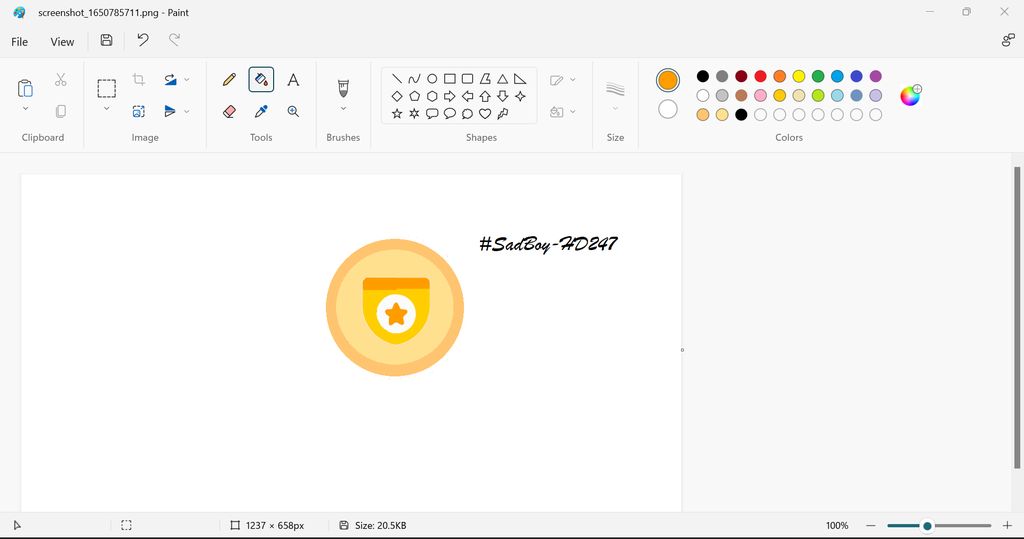Click the zoom out minus button
The height and width of the screenshot is (539, 1024).
871,525
